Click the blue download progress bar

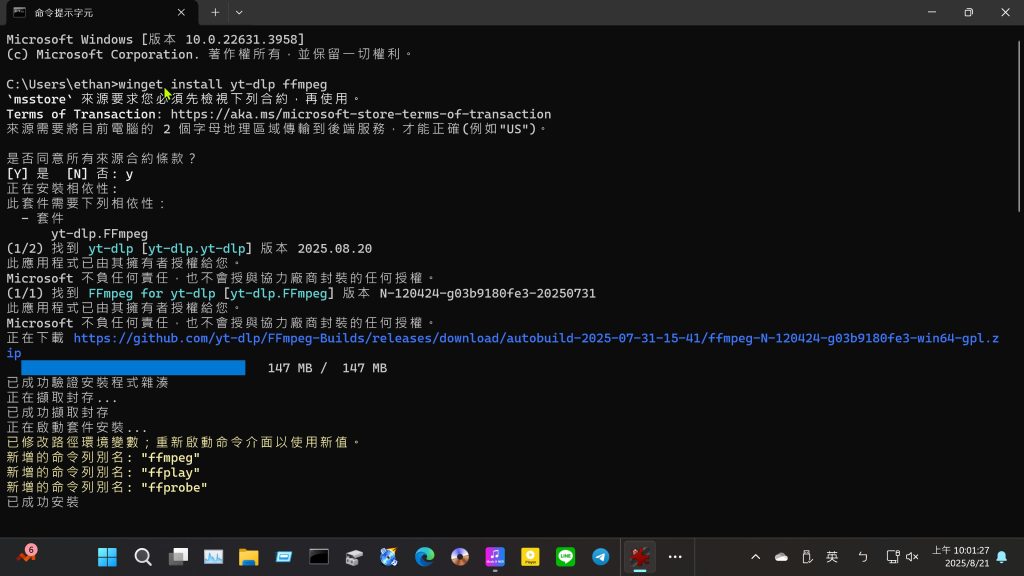click(133, 368)
